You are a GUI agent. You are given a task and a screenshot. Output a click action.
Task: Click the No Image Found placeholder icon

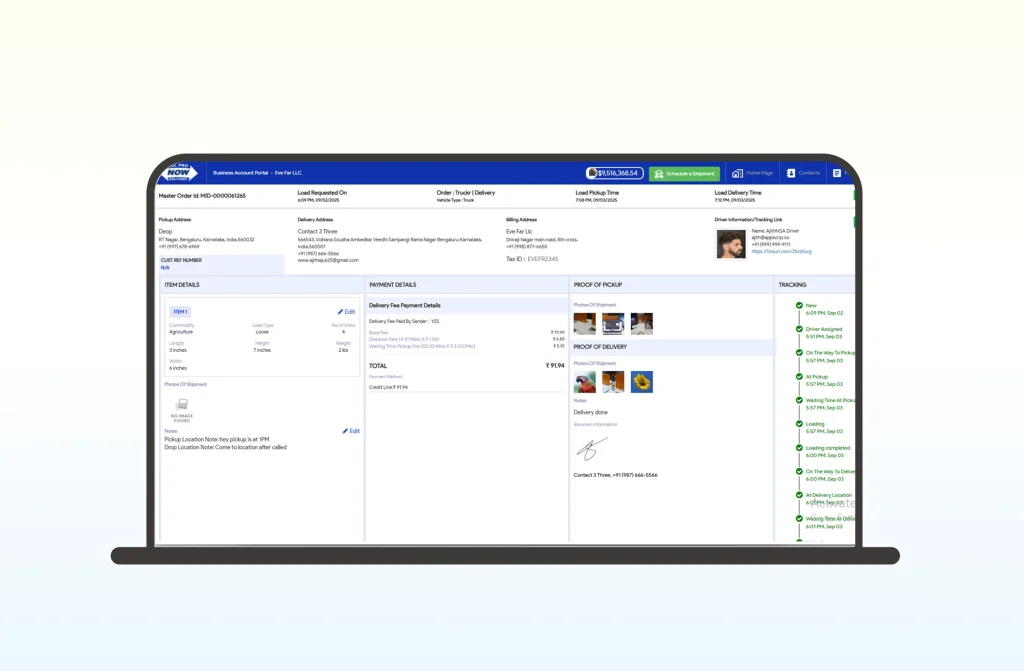[182, 404]
